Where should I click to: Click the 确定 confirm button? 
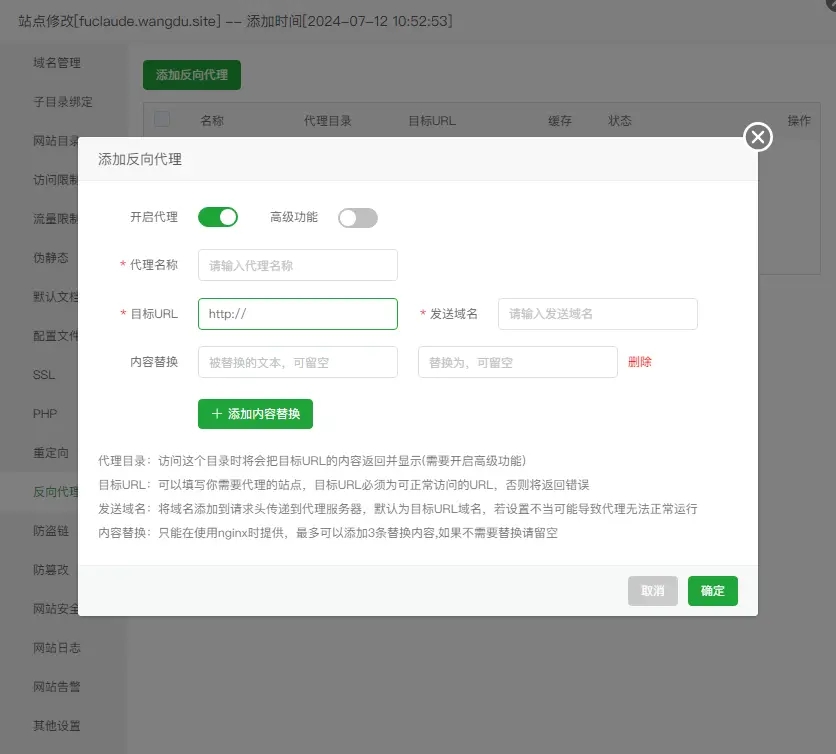(x=712, y=591)
